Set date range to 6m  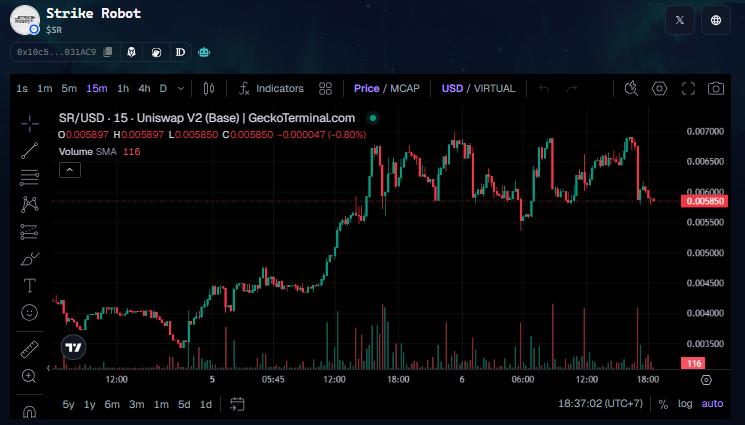pyautogui.click(x=112, y=405)
